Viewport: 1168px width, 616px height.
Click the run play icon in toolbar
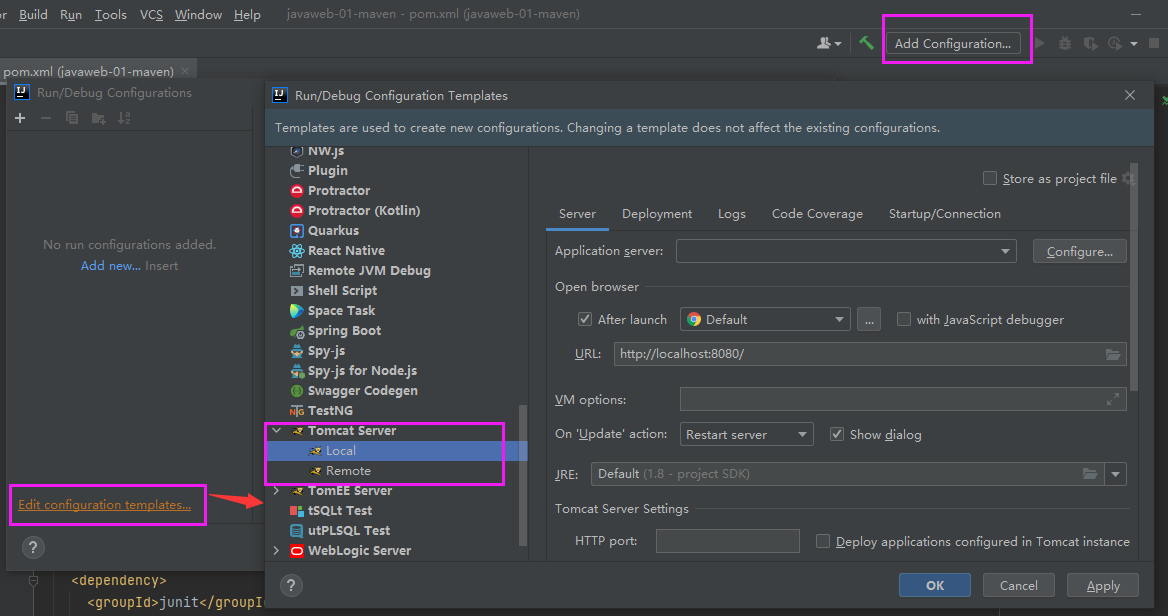[x=1041, y=43]
